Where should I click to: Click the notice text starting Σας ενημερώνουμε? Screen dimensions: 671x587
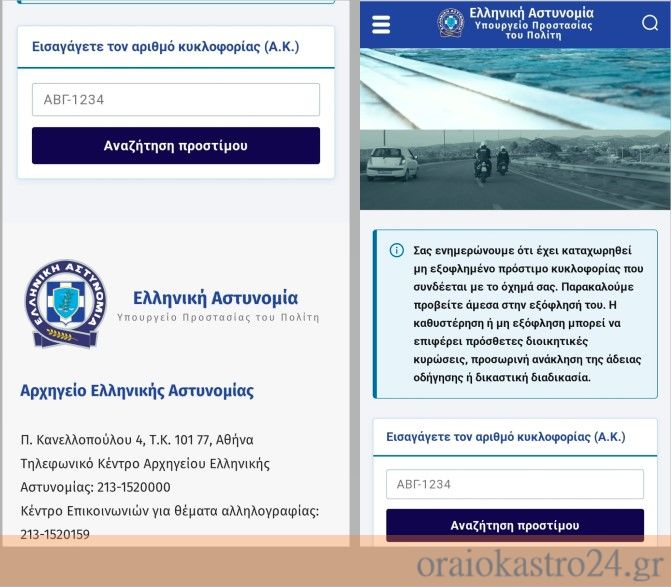point(528,314)
